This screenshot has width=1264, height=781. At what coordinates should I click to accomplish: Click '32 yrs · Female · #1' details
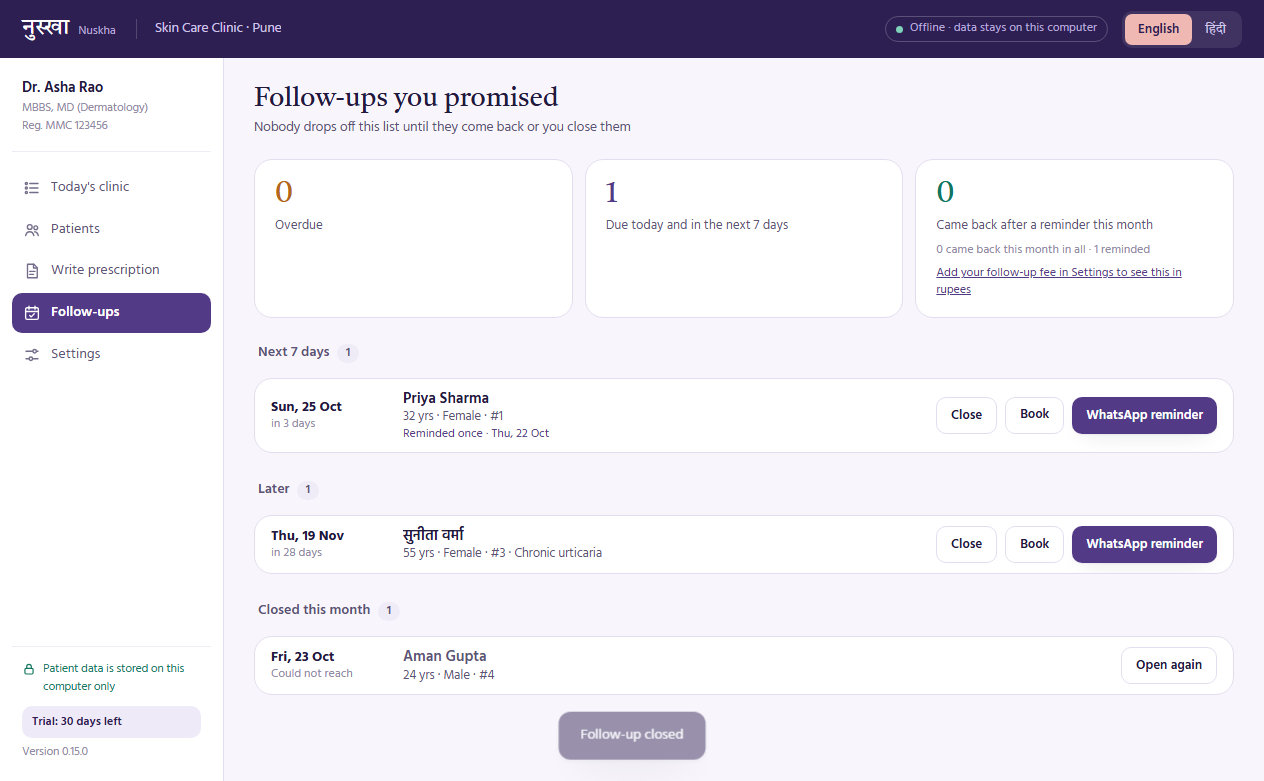[x=453, y=416]
